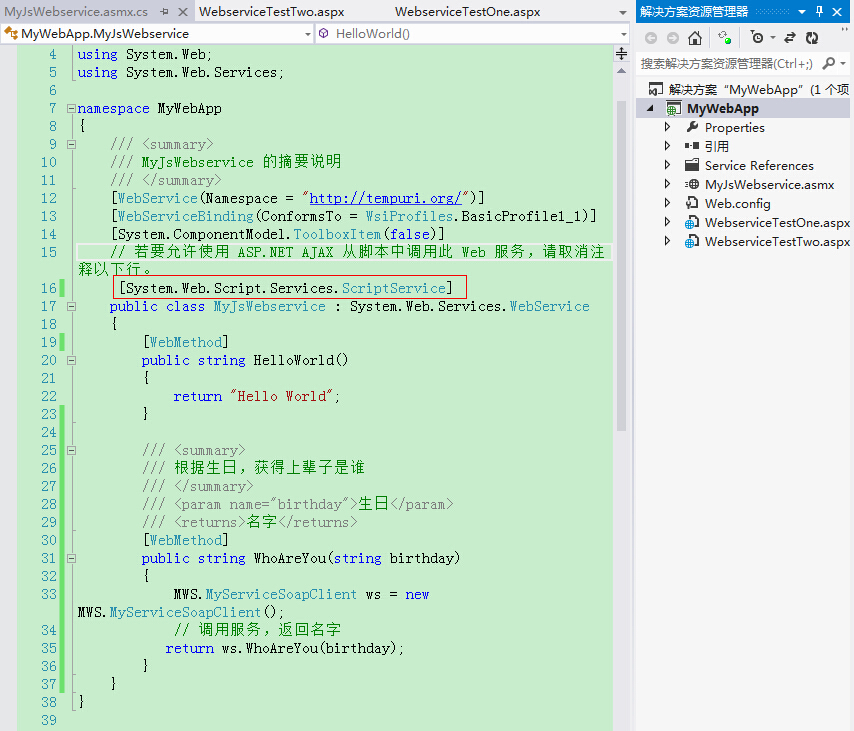Image resolution: width=854 pixels, height=731 pixels.
Task: Collapse the WhoAreYou method body
Action: (71, 558)
